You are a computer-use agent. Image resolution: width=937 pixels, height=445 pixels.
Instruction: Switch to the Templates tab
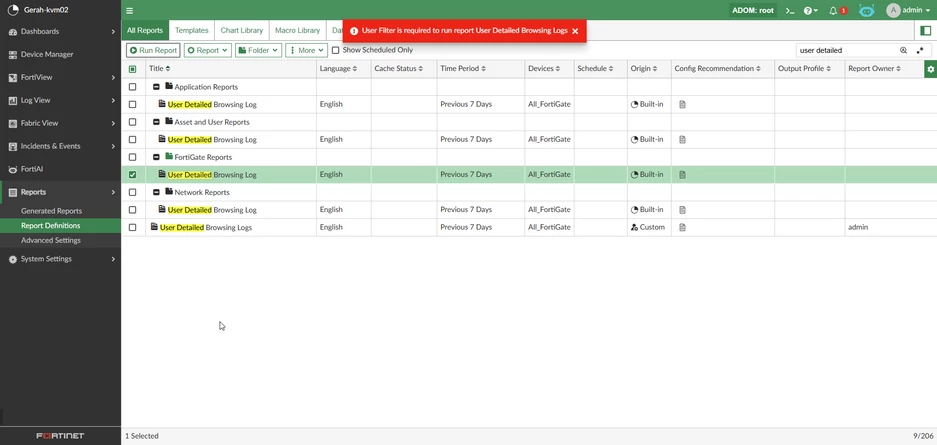[192, 30]
